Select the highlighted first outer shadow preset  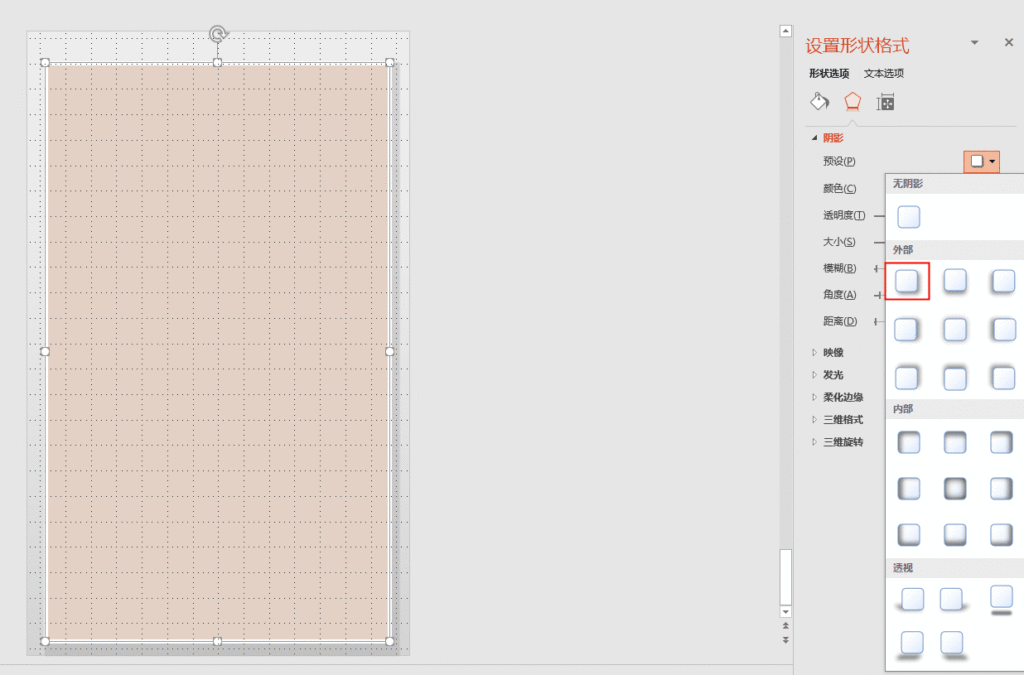pyautogui.click(x=907, y=281)
